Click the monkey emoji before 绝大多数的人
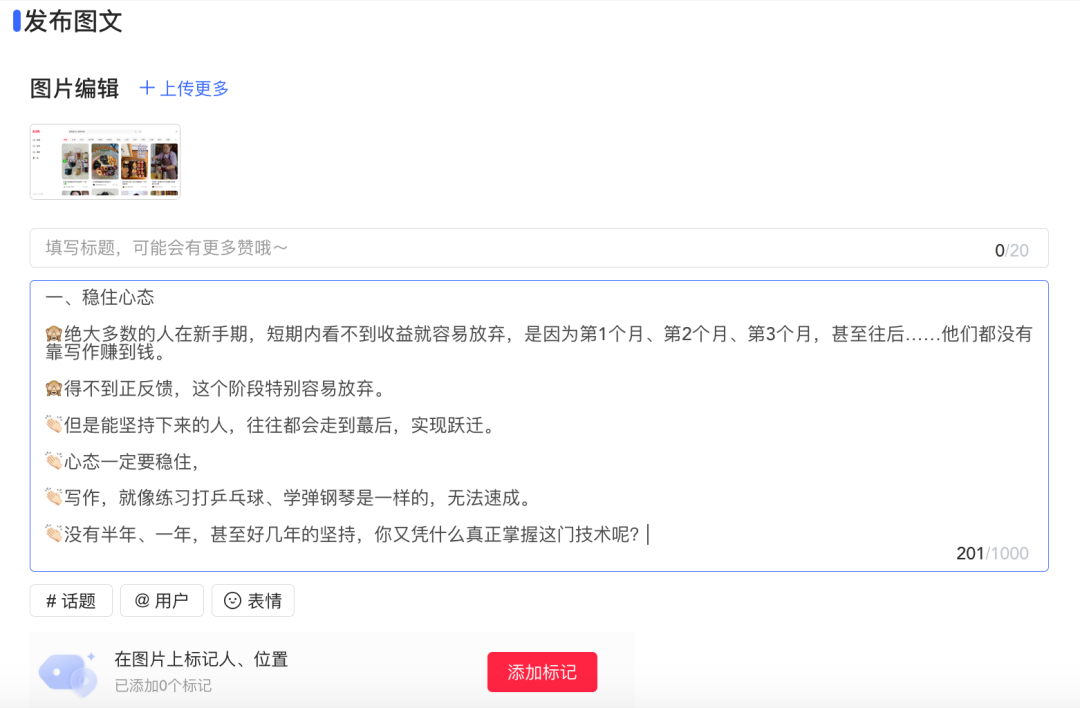The width and height of the screenshot is (1080, 708). click(54, 335)
